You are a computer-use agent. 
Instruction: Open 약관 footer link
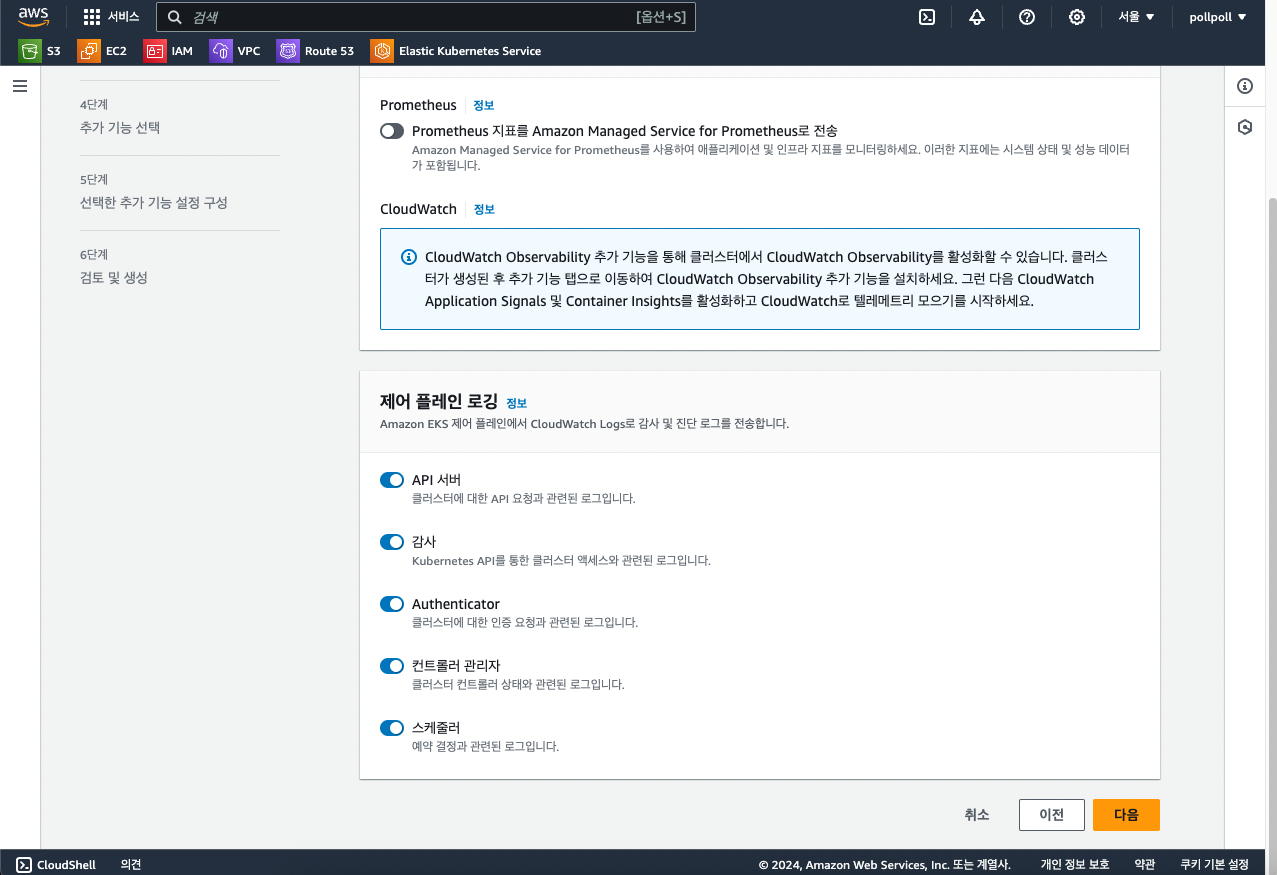[x=1145, y=864]
